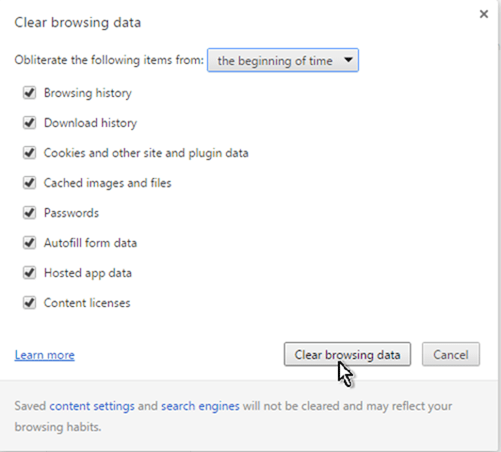Uncheck the Content licenses checkbox
The height and width of the screenshot is (452, 501).
pyautogui.click(x=29, y=303)
